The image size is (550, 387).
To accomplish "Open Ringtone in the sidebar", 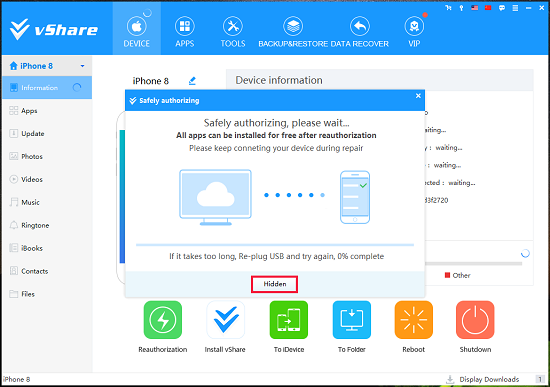I will 47,225.
